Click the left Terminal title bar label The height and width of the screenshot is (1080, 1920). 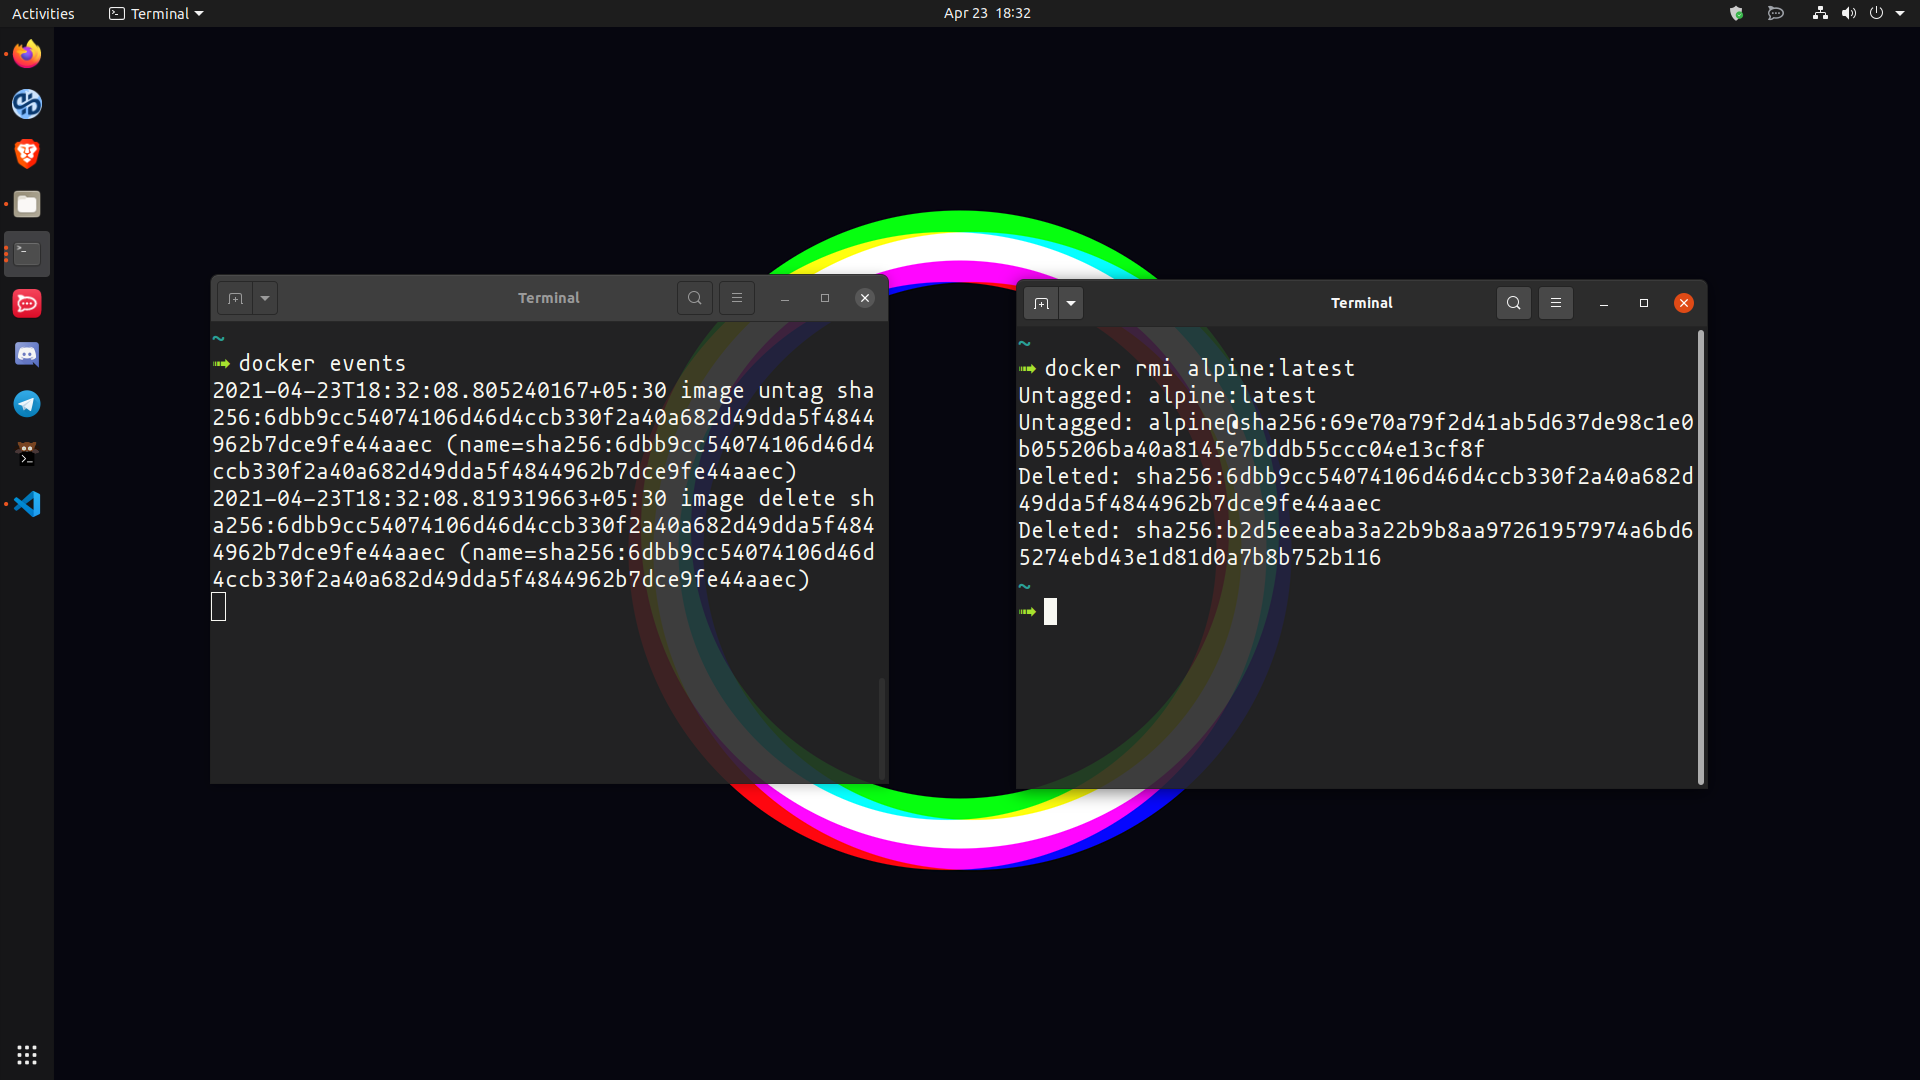(x=549, y=298)
